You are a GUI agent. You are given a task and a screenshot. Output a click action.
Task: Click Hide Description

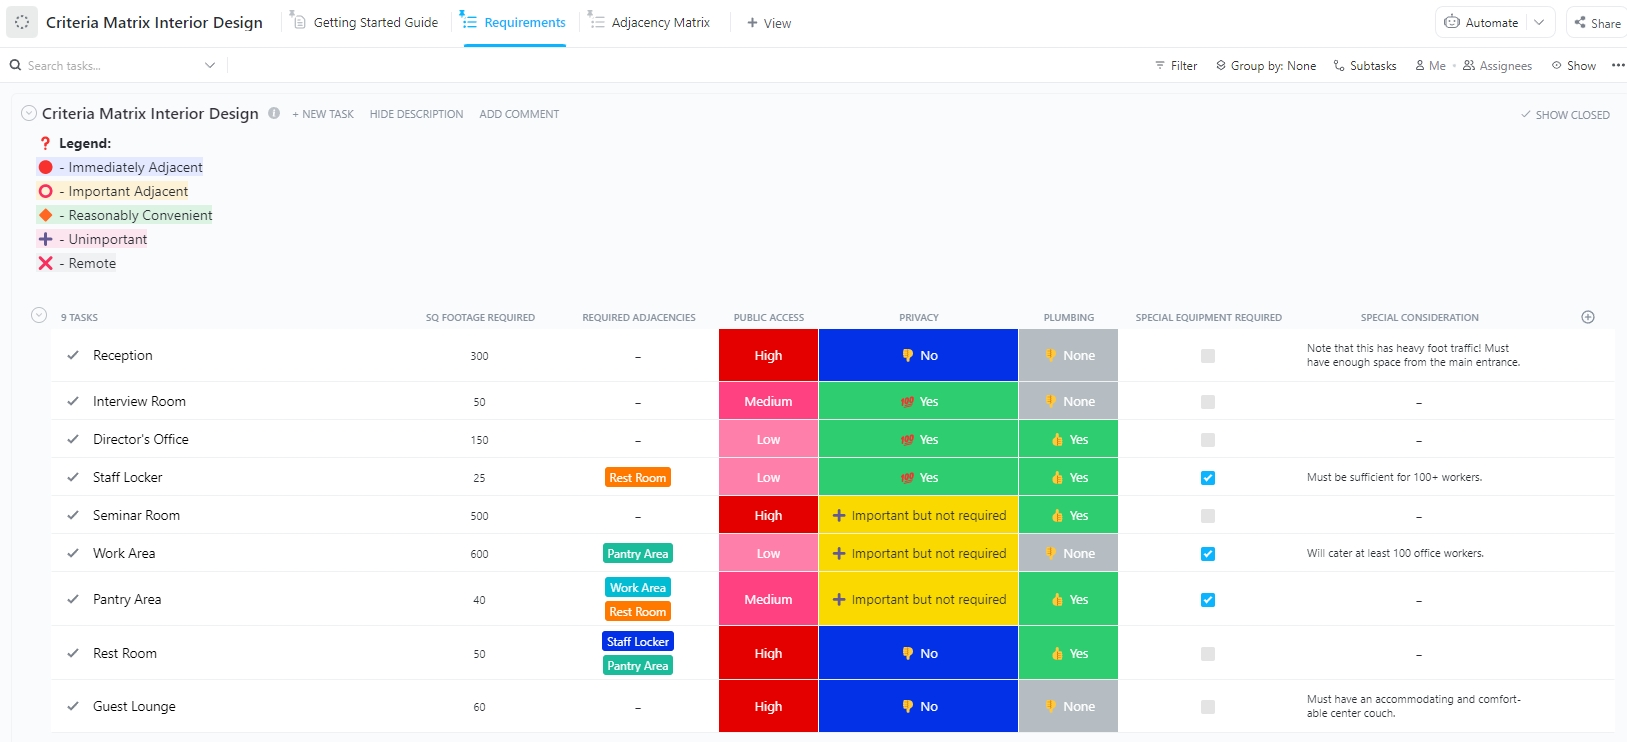pos(416,114)
